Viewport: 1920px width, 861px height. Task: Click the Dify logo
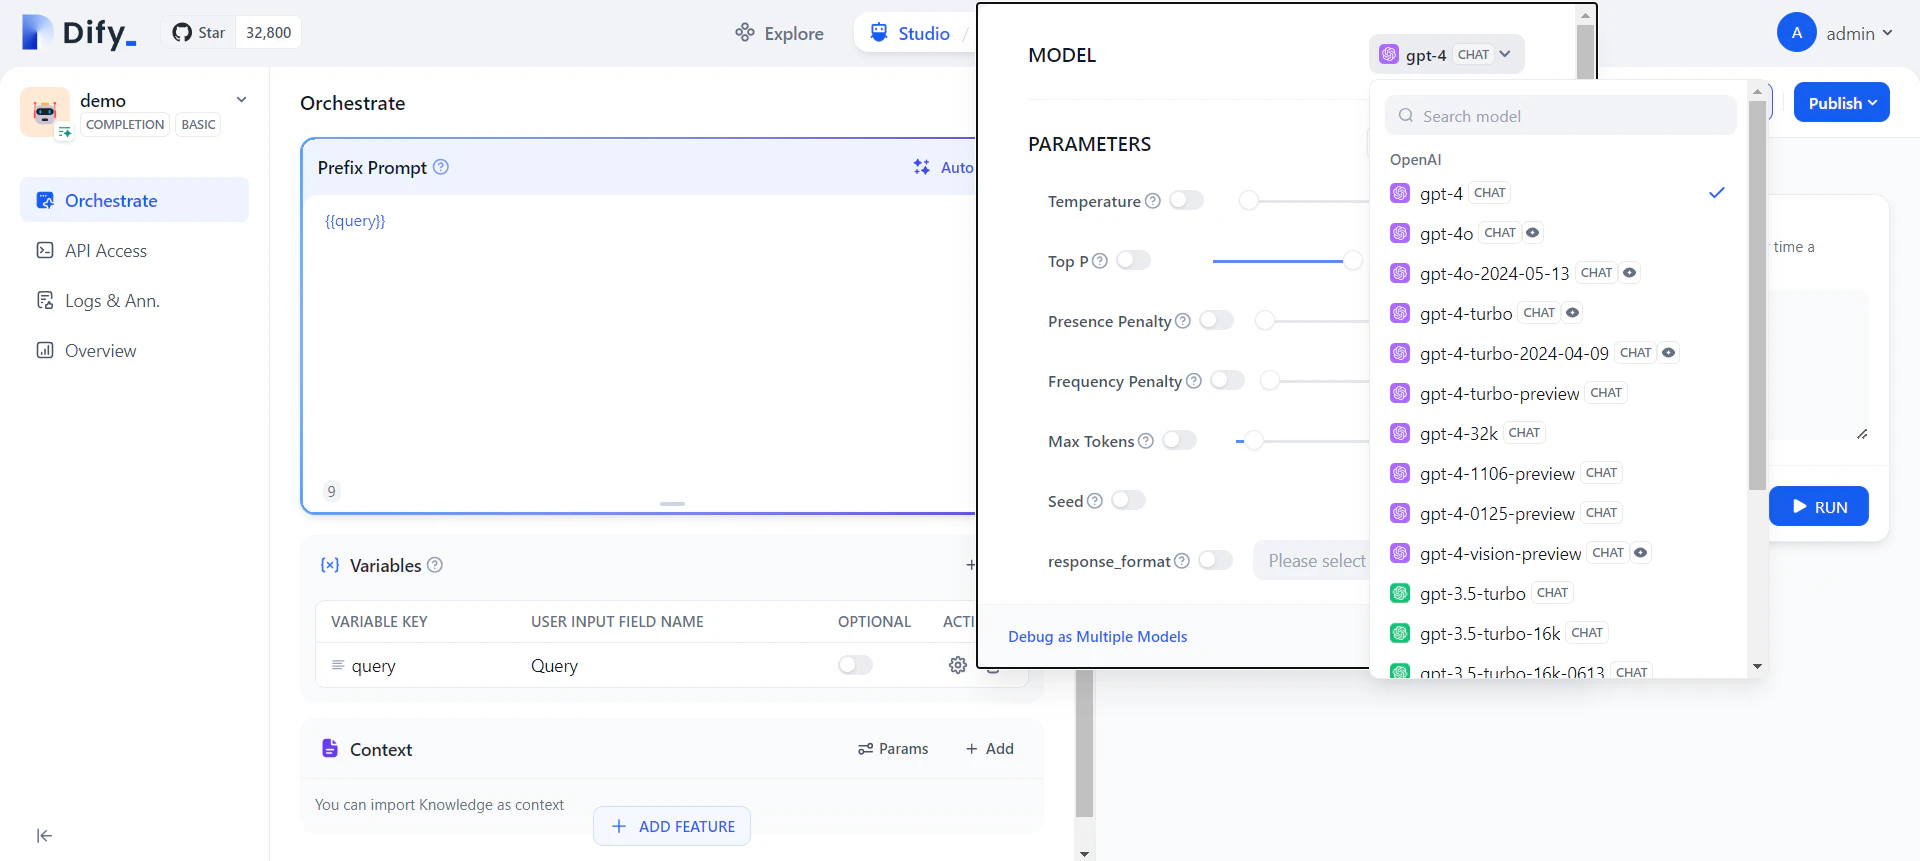click(79, 33)
